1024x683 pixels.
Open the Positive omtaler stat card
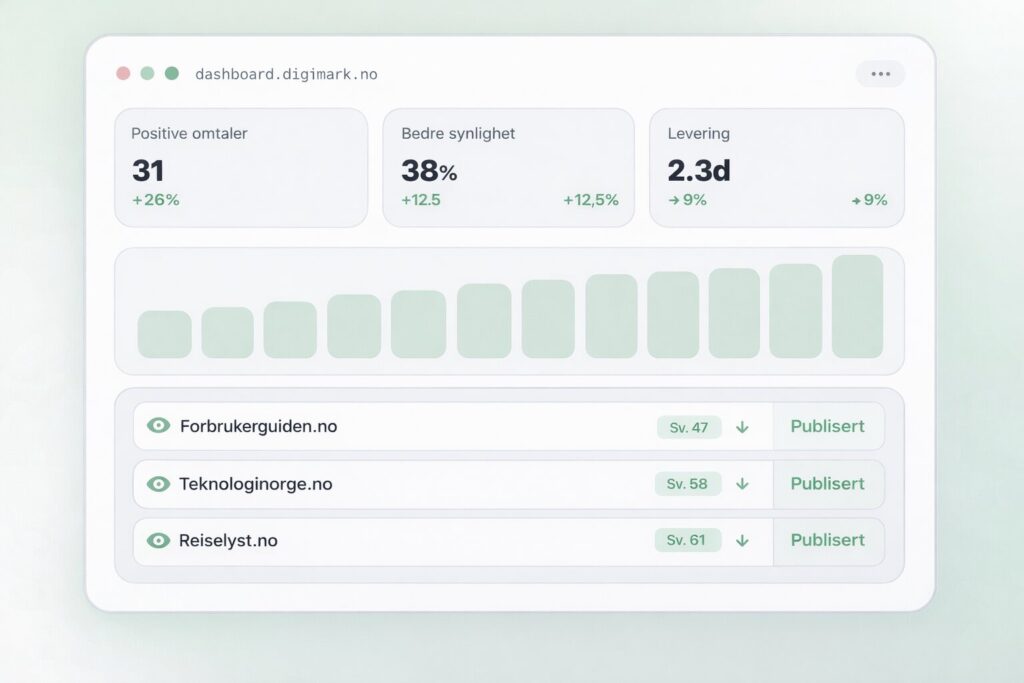click(x=241, y=167)
